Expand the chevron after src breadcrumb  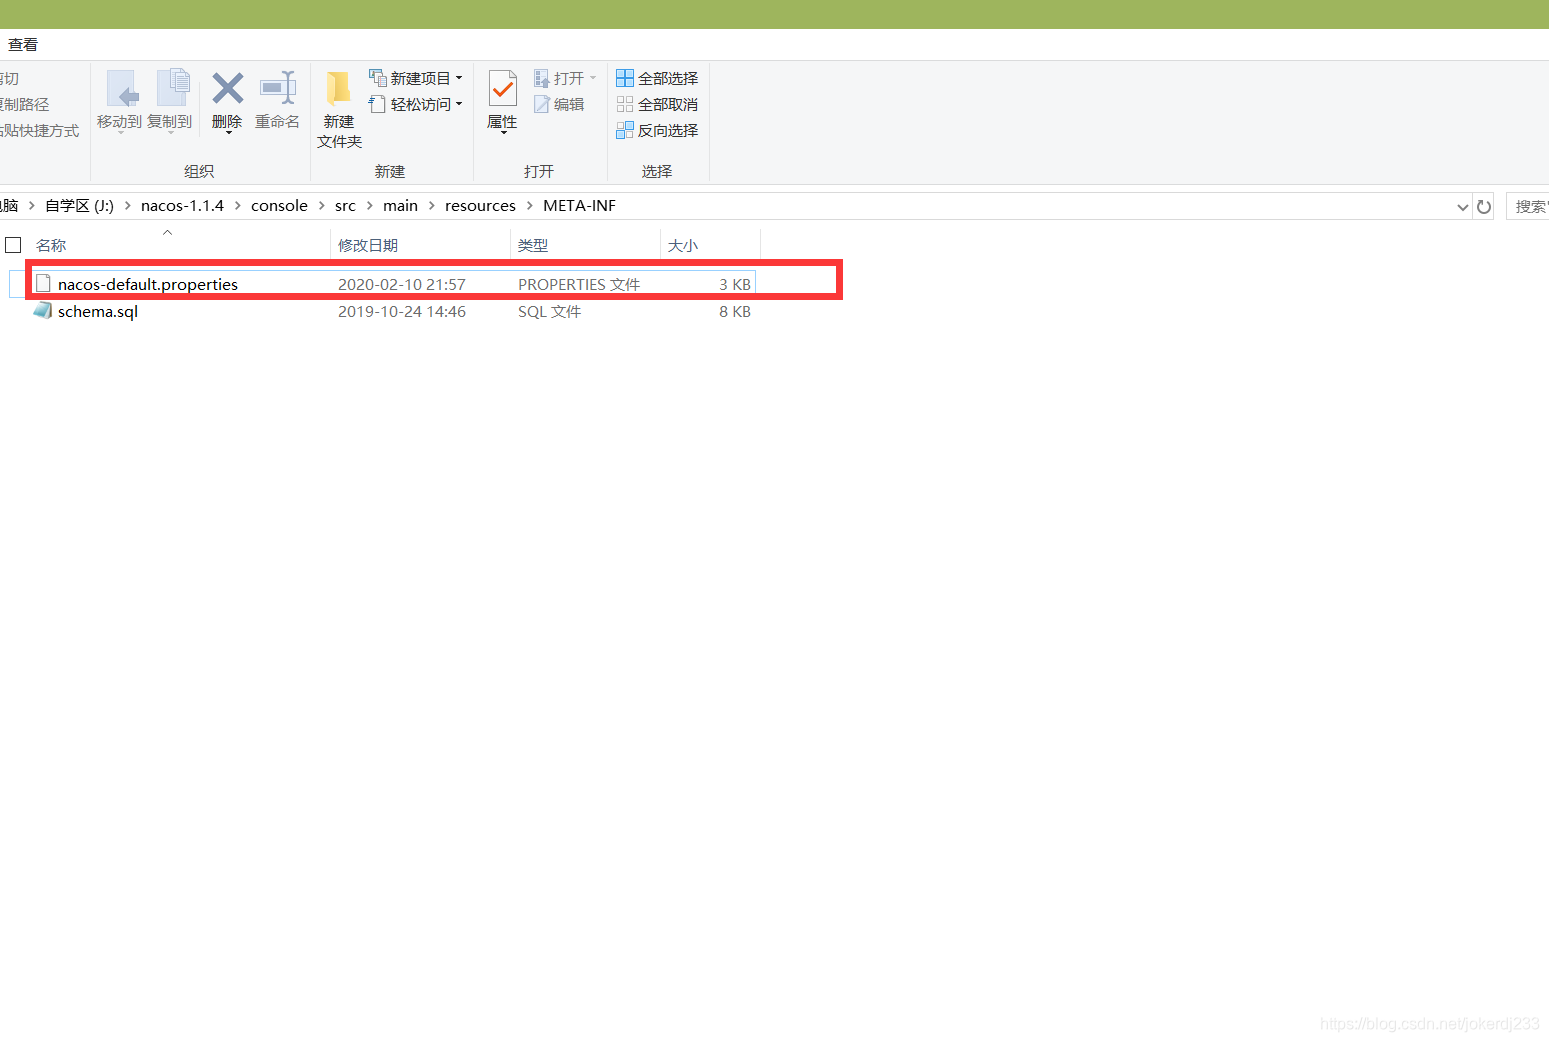coord(369,205)
